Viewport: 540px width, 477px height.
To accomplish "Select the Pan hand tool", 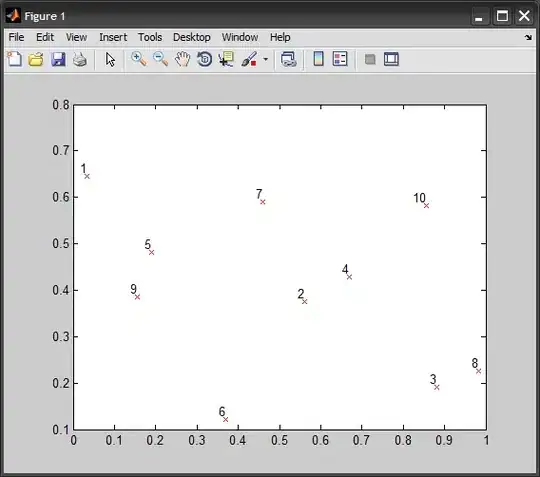I will [182, 59].
